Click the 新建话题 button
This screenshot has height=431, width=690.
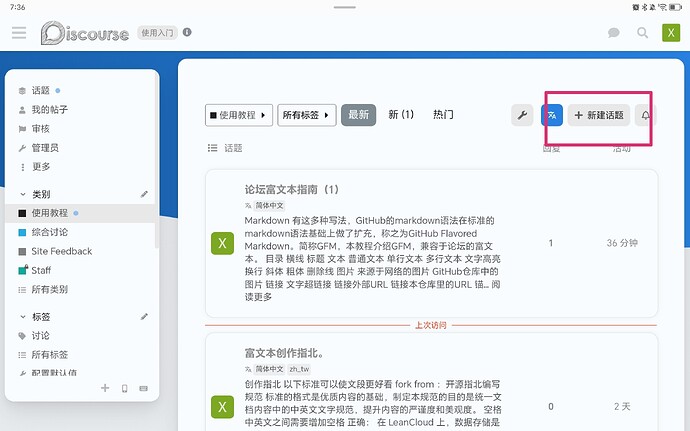598,115
